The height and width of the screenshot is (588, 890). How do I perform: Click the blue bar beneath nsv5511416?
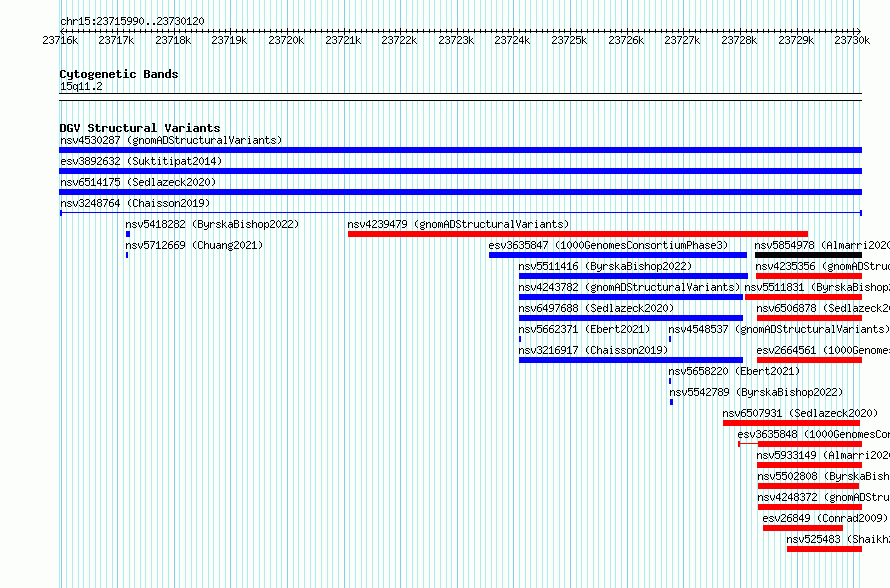coord(633,276)
